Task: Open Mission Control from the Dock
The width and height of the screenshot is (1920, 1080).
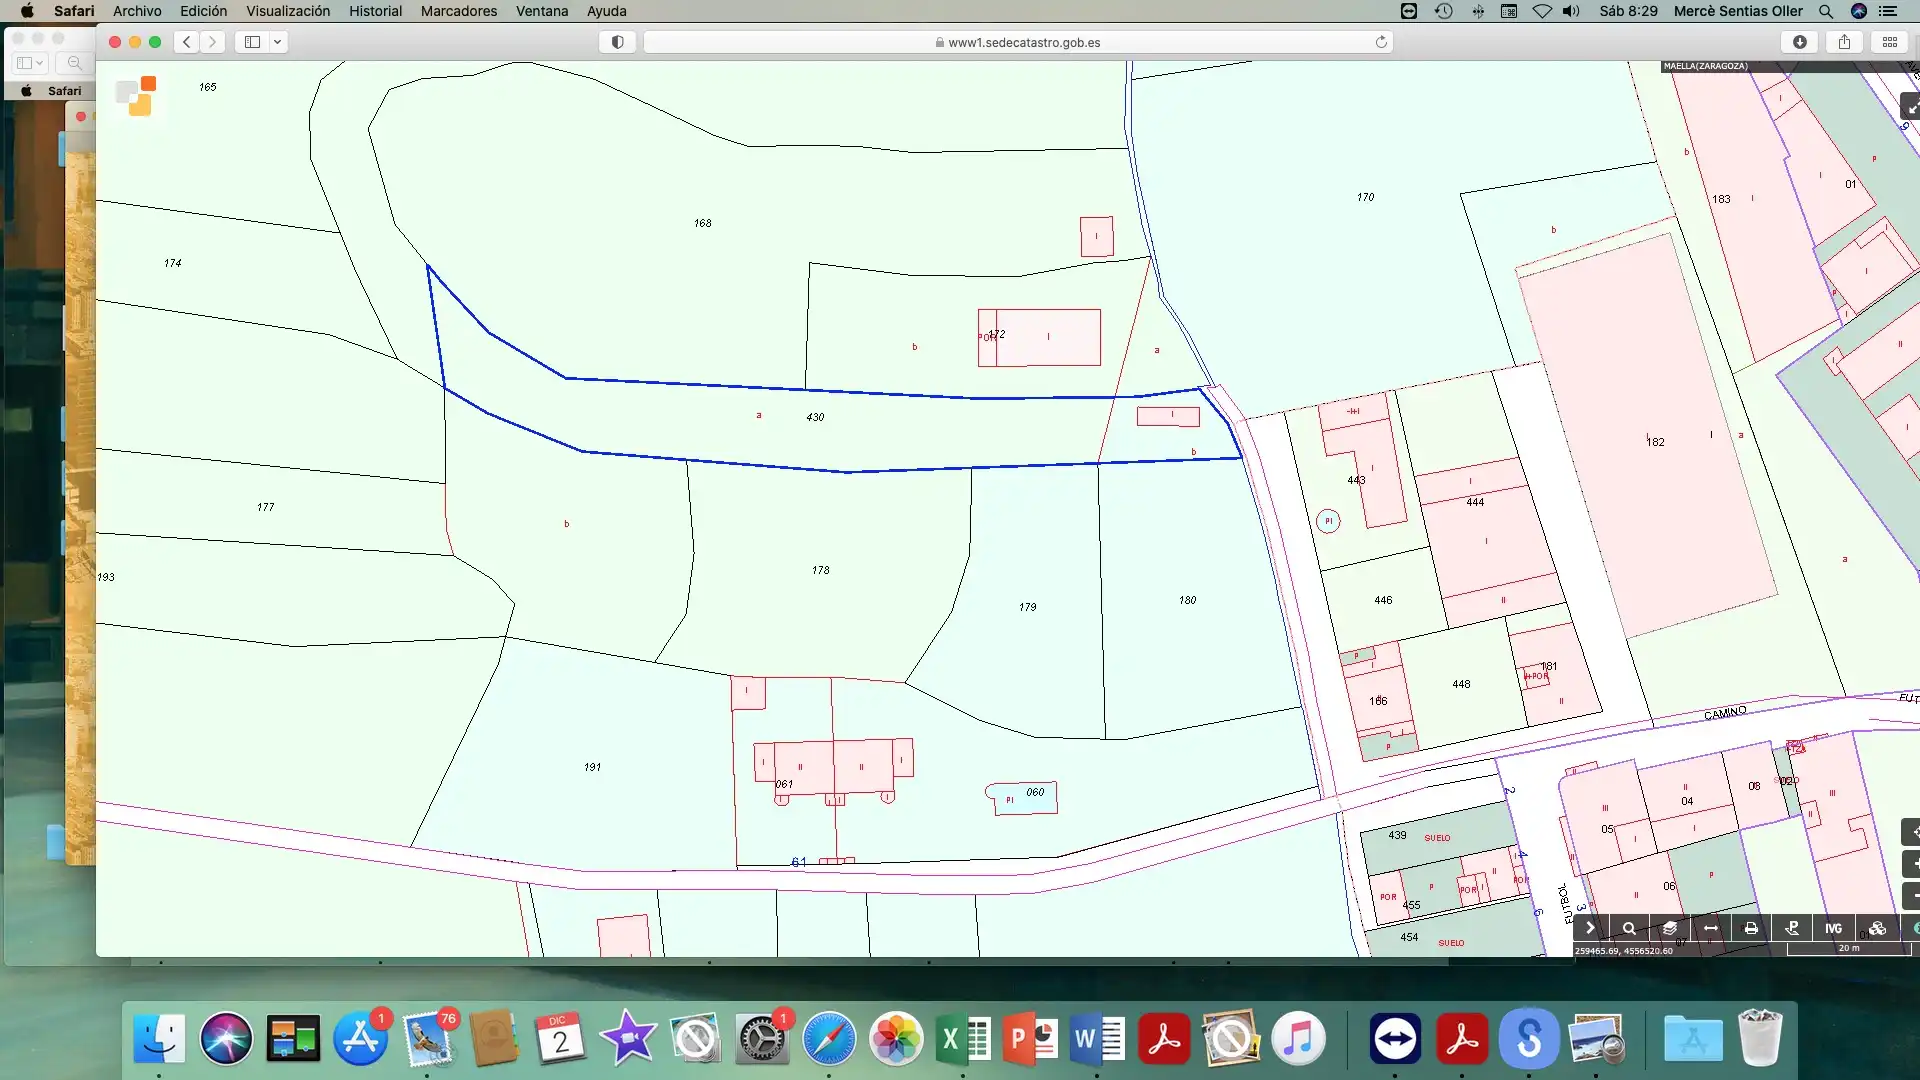Action: 293,1039
